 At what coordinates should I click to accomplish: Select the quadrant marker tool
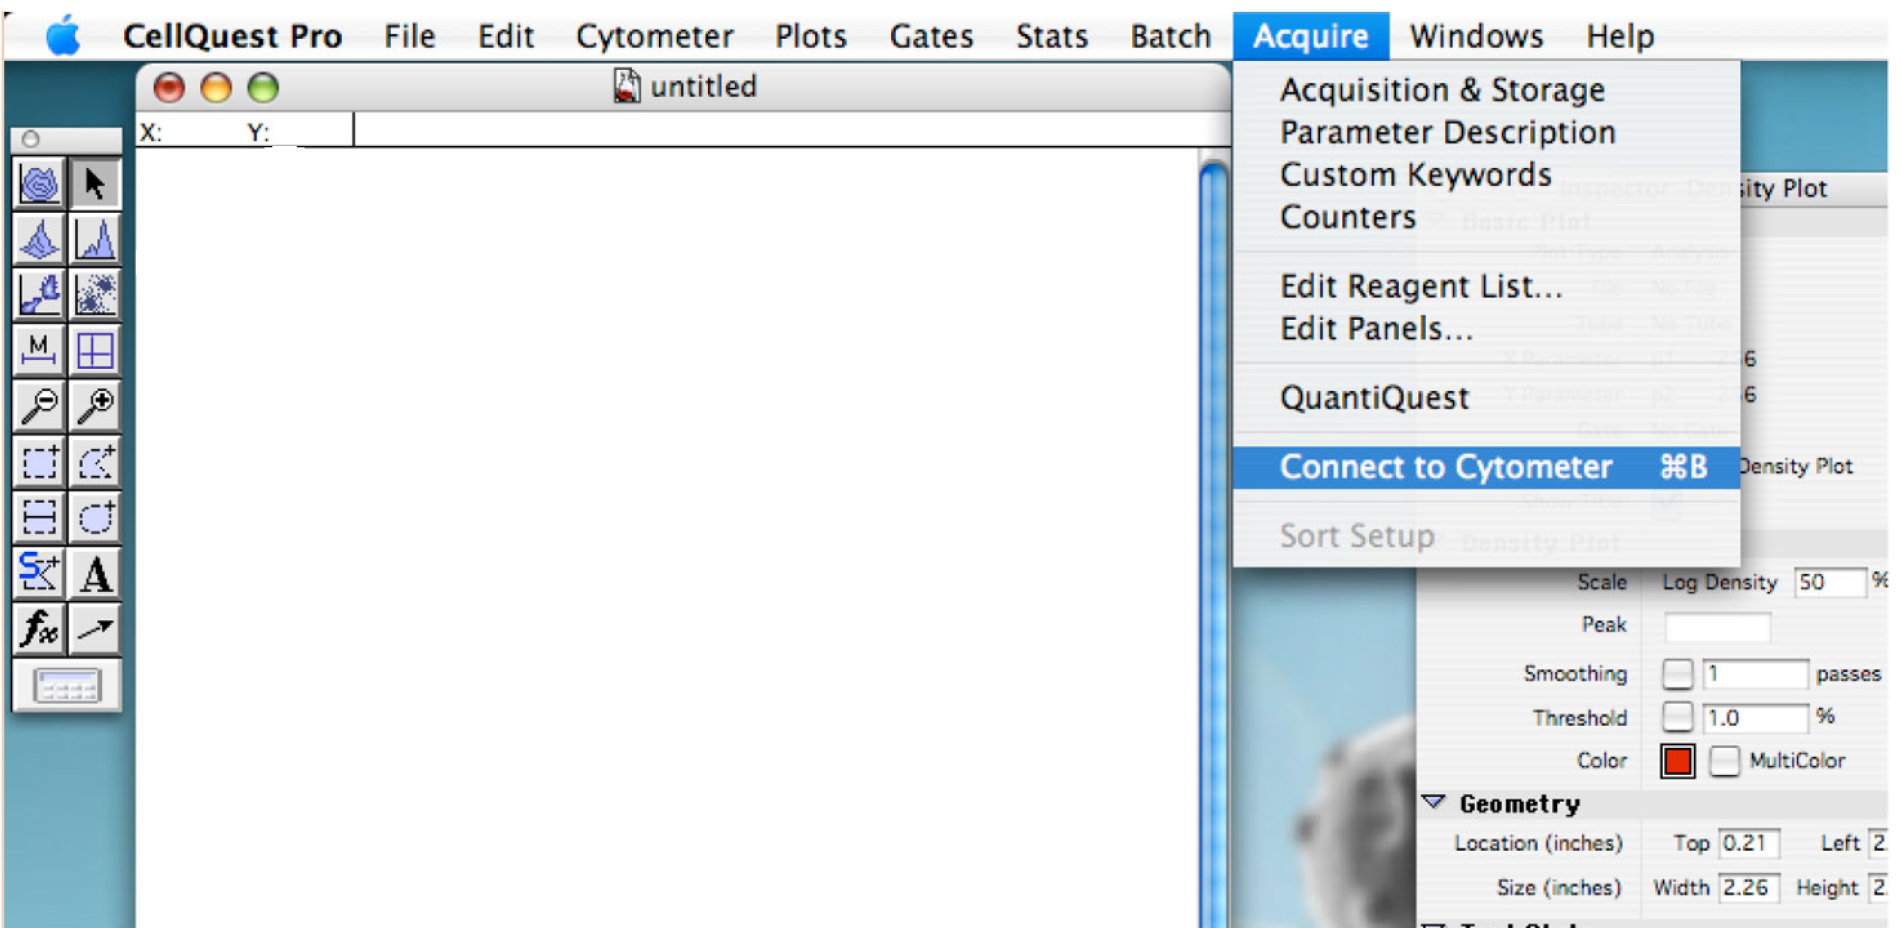[95, 350]
